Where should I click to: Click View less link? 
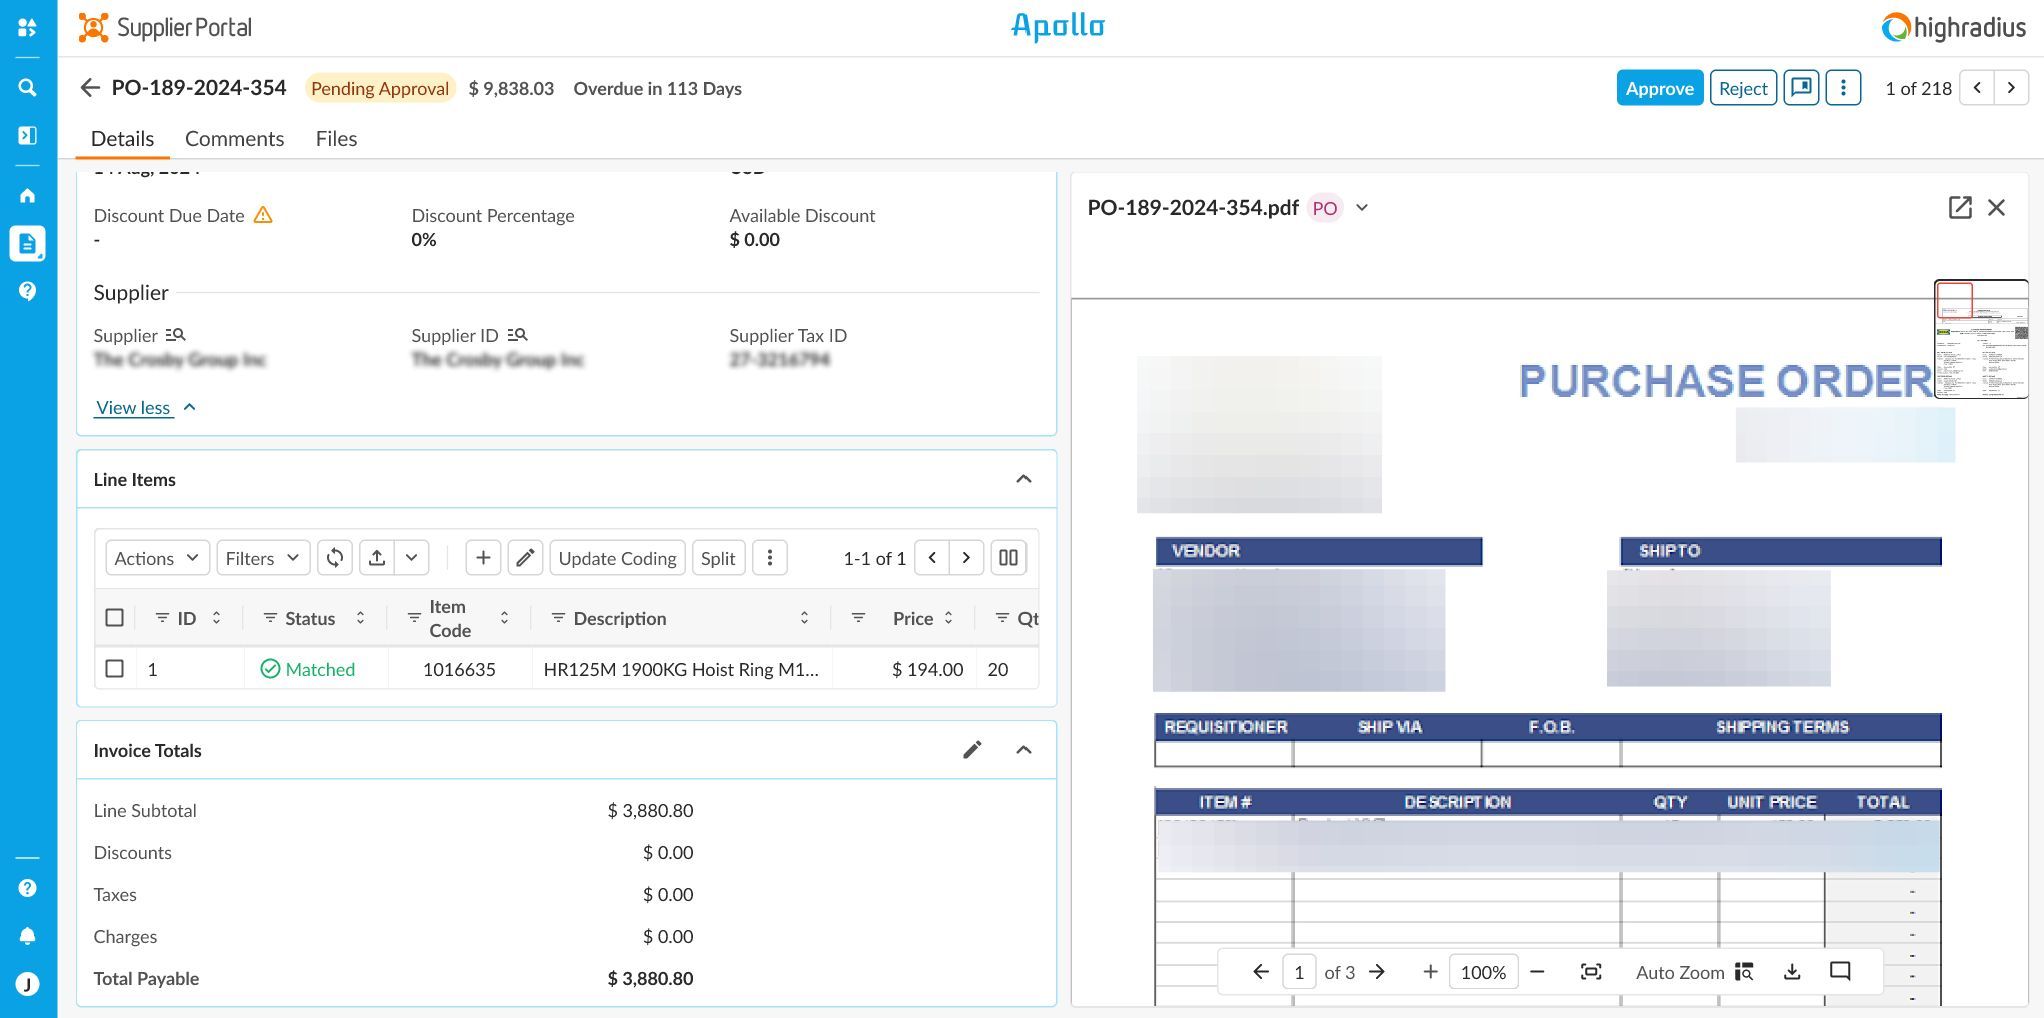[x=133, y=408]
